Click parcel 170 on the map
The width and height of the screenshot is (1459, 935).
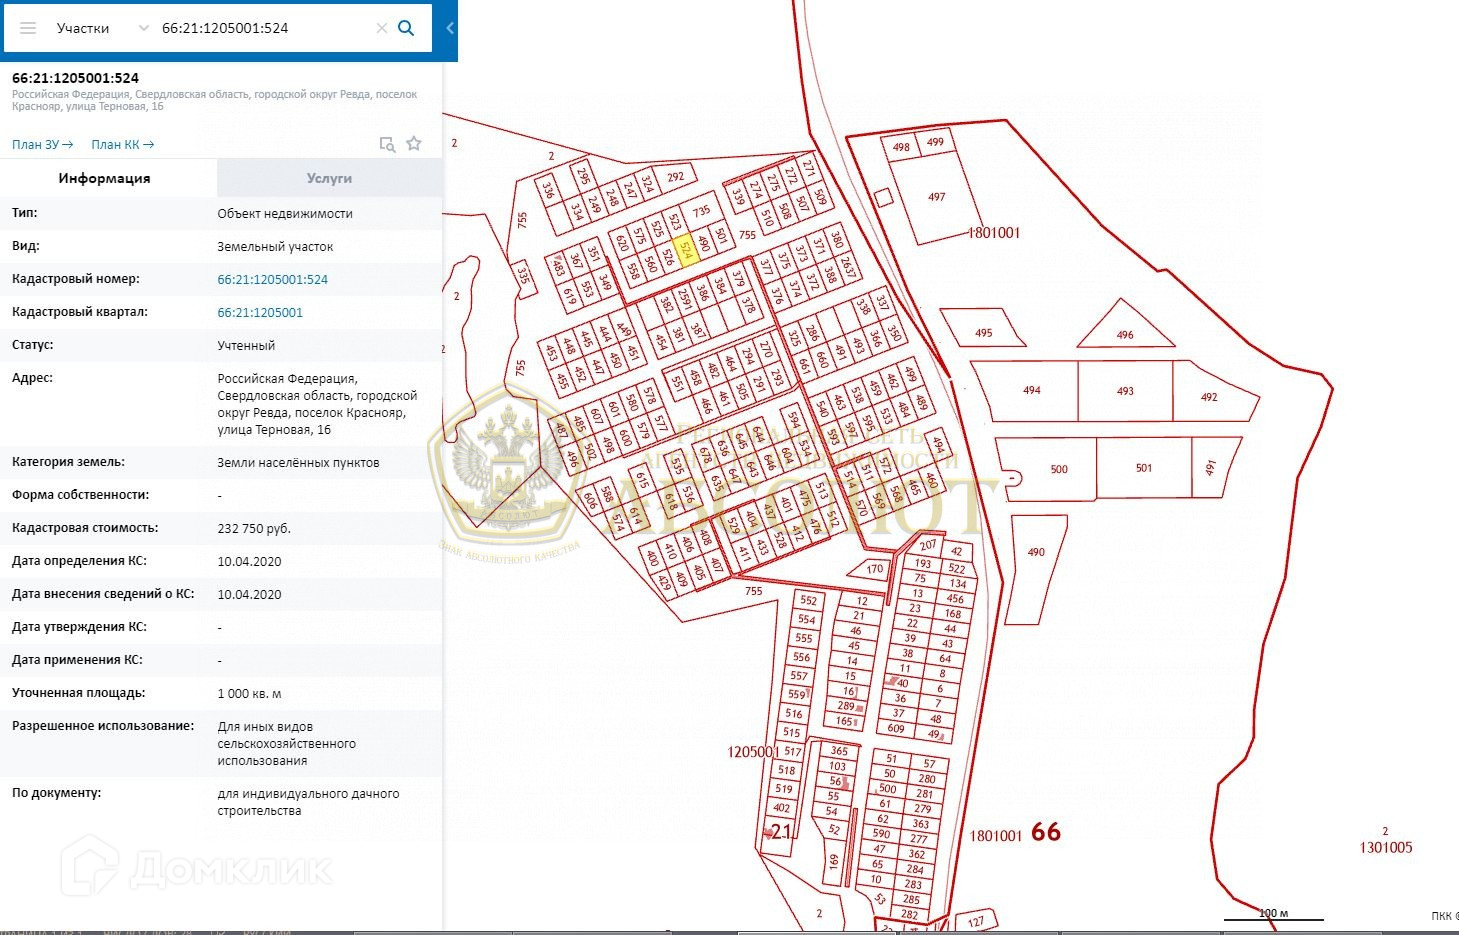tap(872, 570)
